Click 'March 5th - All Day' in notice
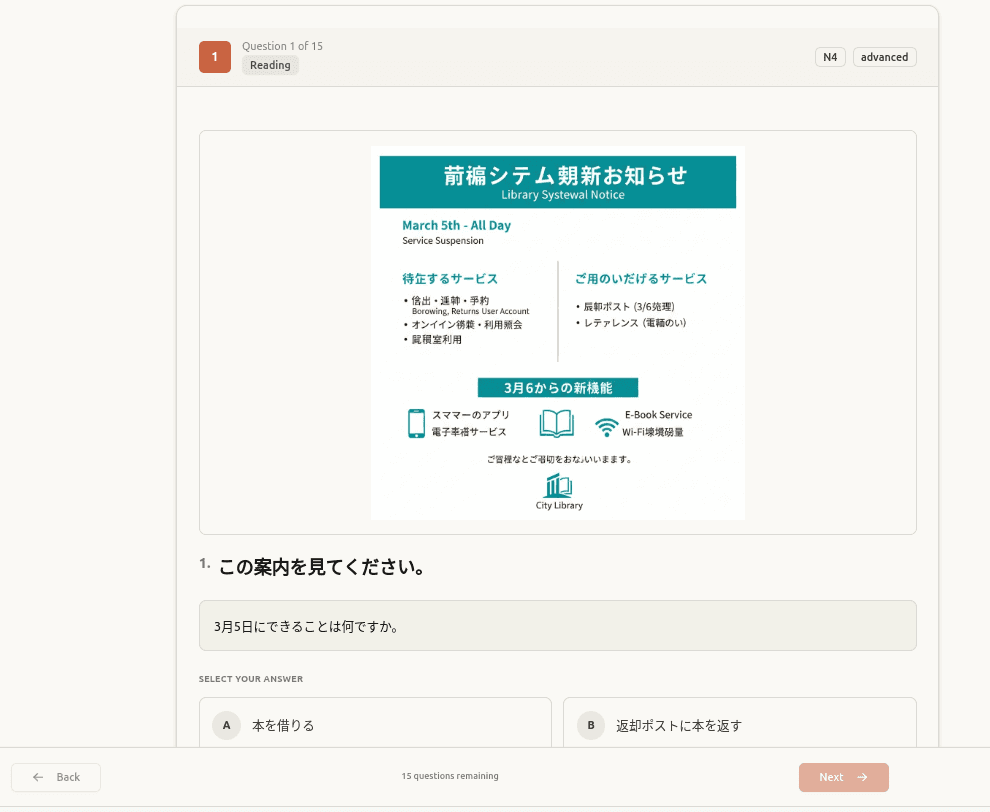The width and height of the screenshot is (990, 812). click(x=456, y=225)
